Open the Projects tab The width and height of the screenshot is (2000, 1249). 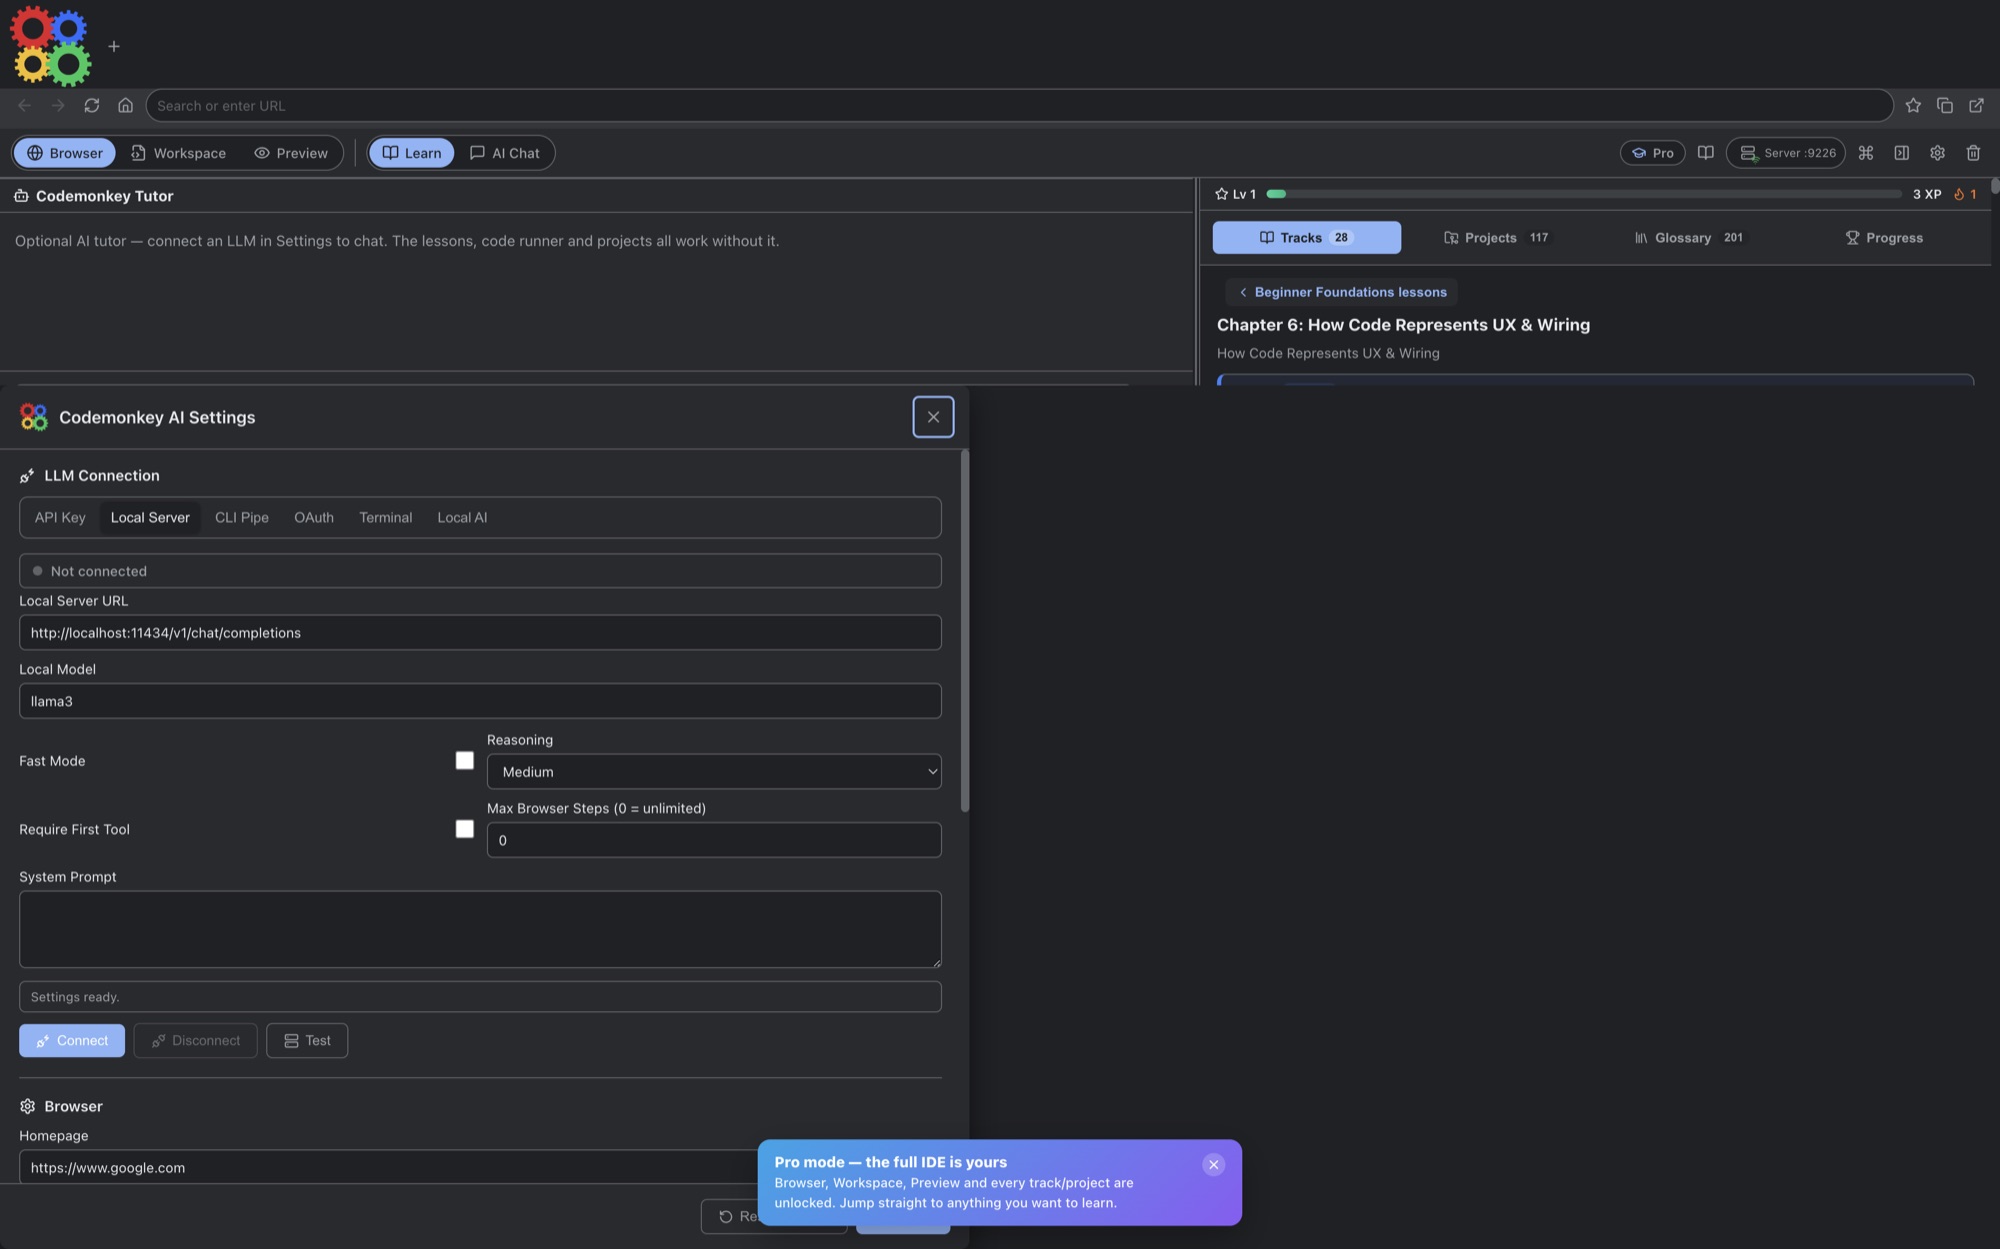pos(1496,238)
